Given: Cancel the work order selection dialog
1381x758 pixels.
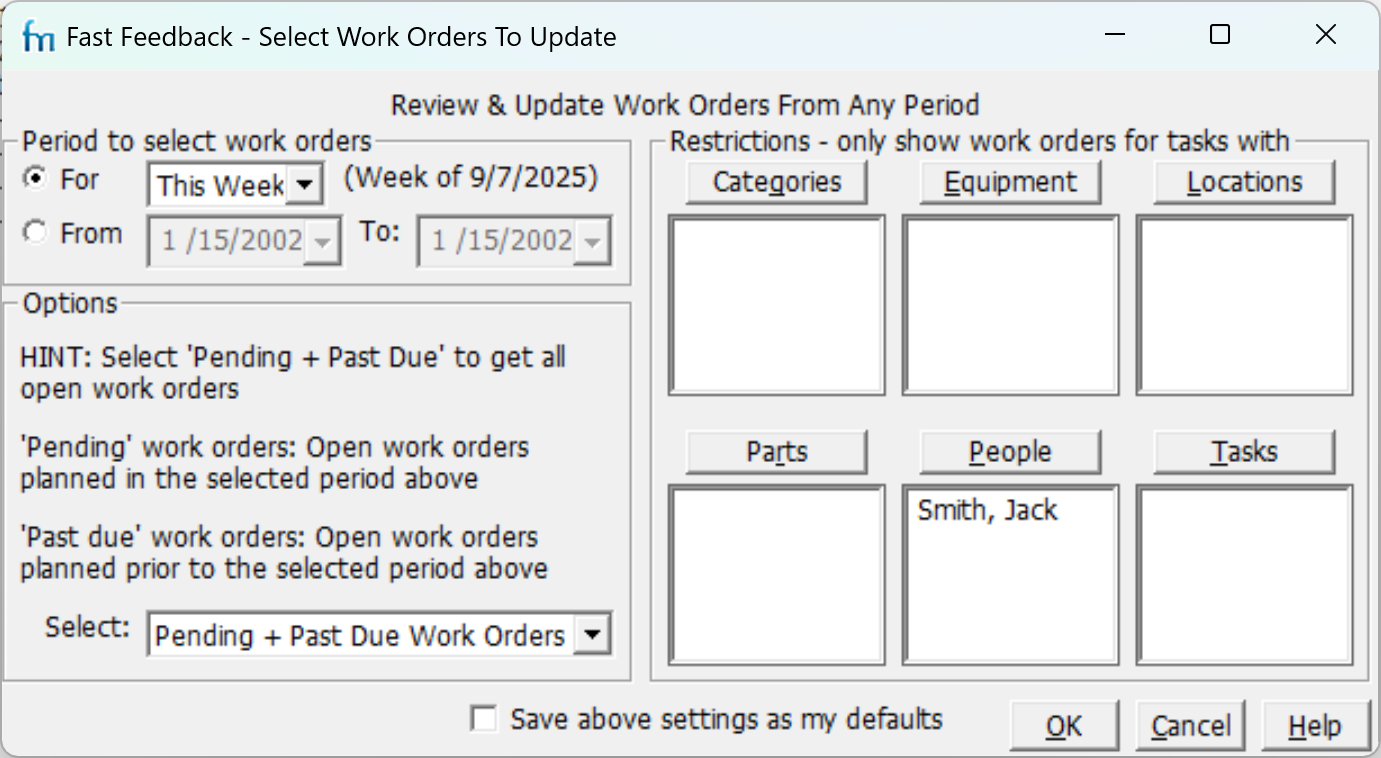Looking at the screenshot, I should coord(1190,726).
